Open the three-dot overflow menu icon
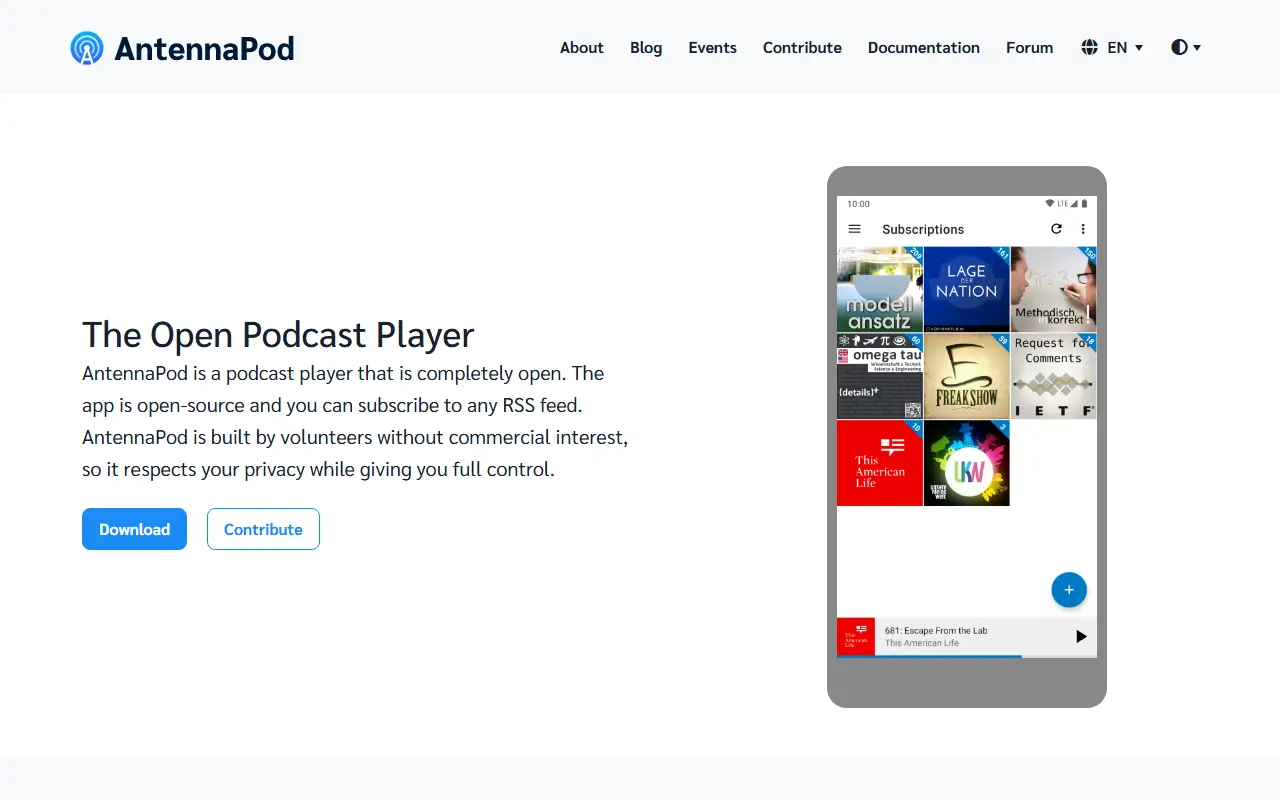Image resolution: width=1280 pixels, height=800 pixels. [x=1083, y=229]
